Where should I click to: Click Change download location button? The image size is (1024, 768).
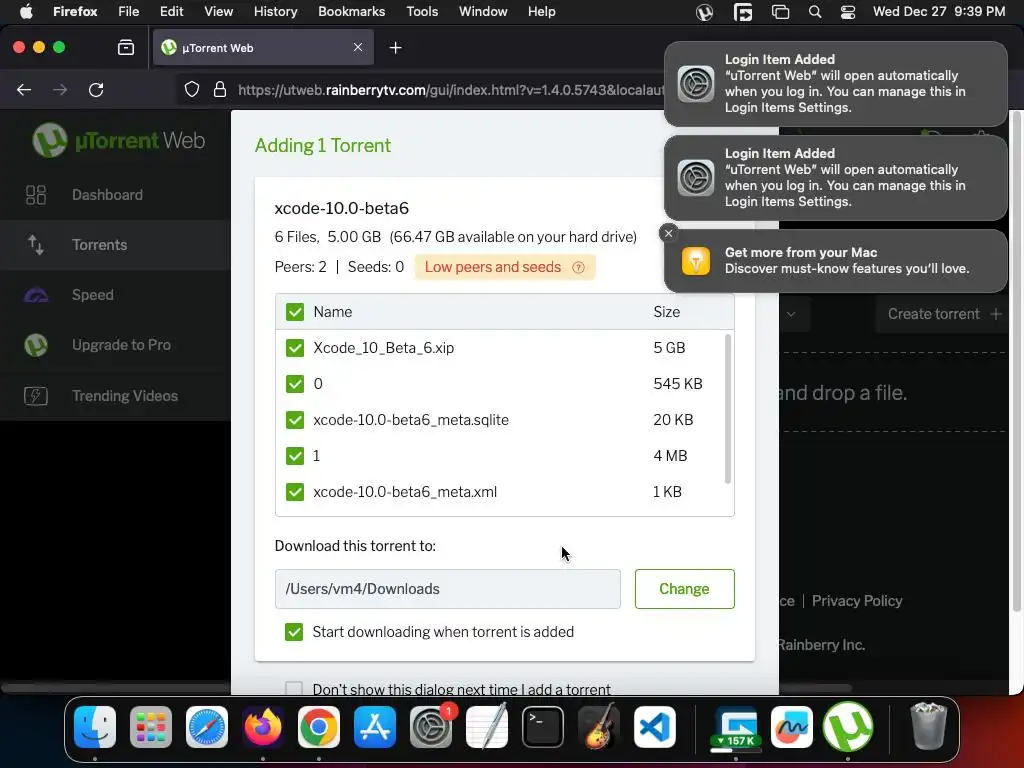(x=684, y=589)
